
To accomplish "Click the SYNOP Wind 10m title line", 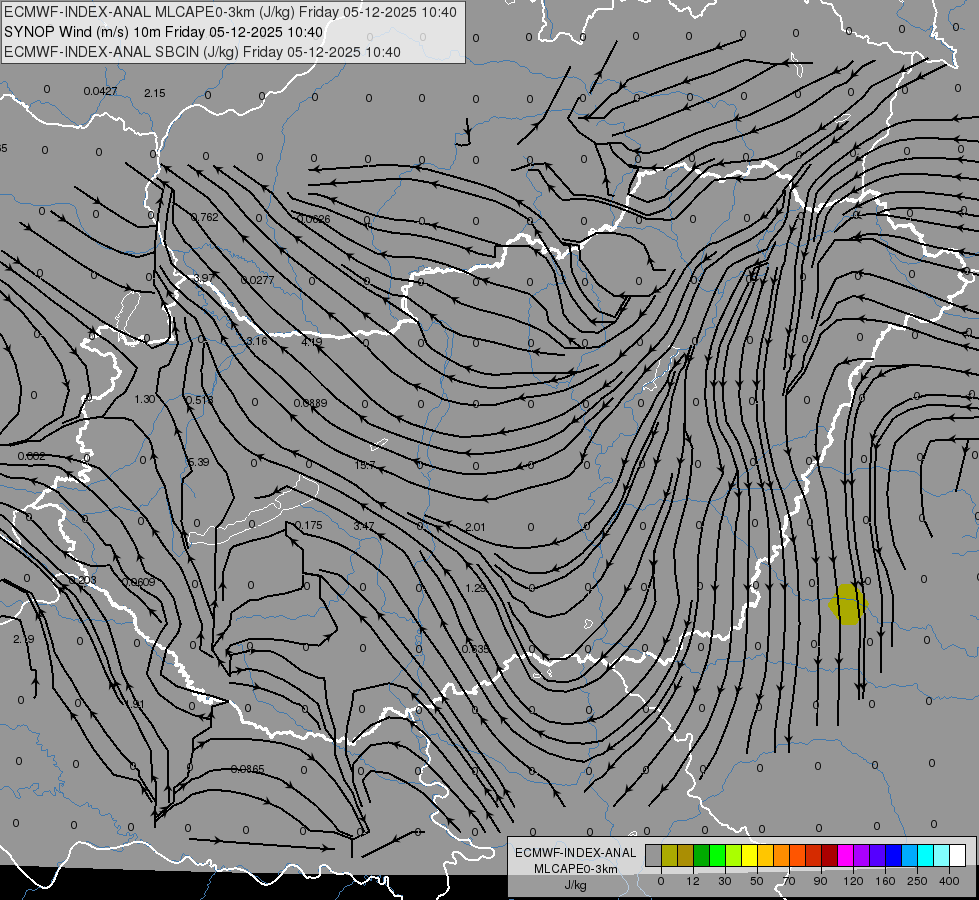I will point(164,32).
